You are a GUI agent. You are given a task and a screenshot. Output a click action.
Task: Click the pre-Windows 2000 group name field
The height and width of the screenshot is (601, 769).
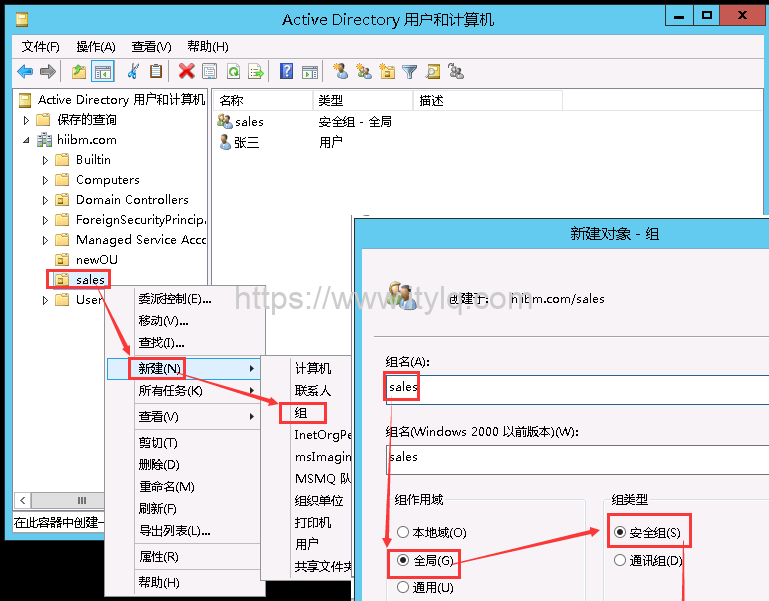pyautogui.click(x=577, y=460)
